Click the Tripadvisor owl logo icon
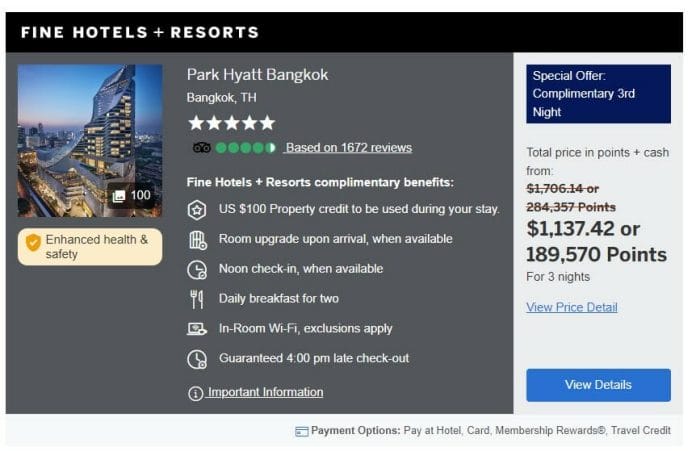 point(202,148)
